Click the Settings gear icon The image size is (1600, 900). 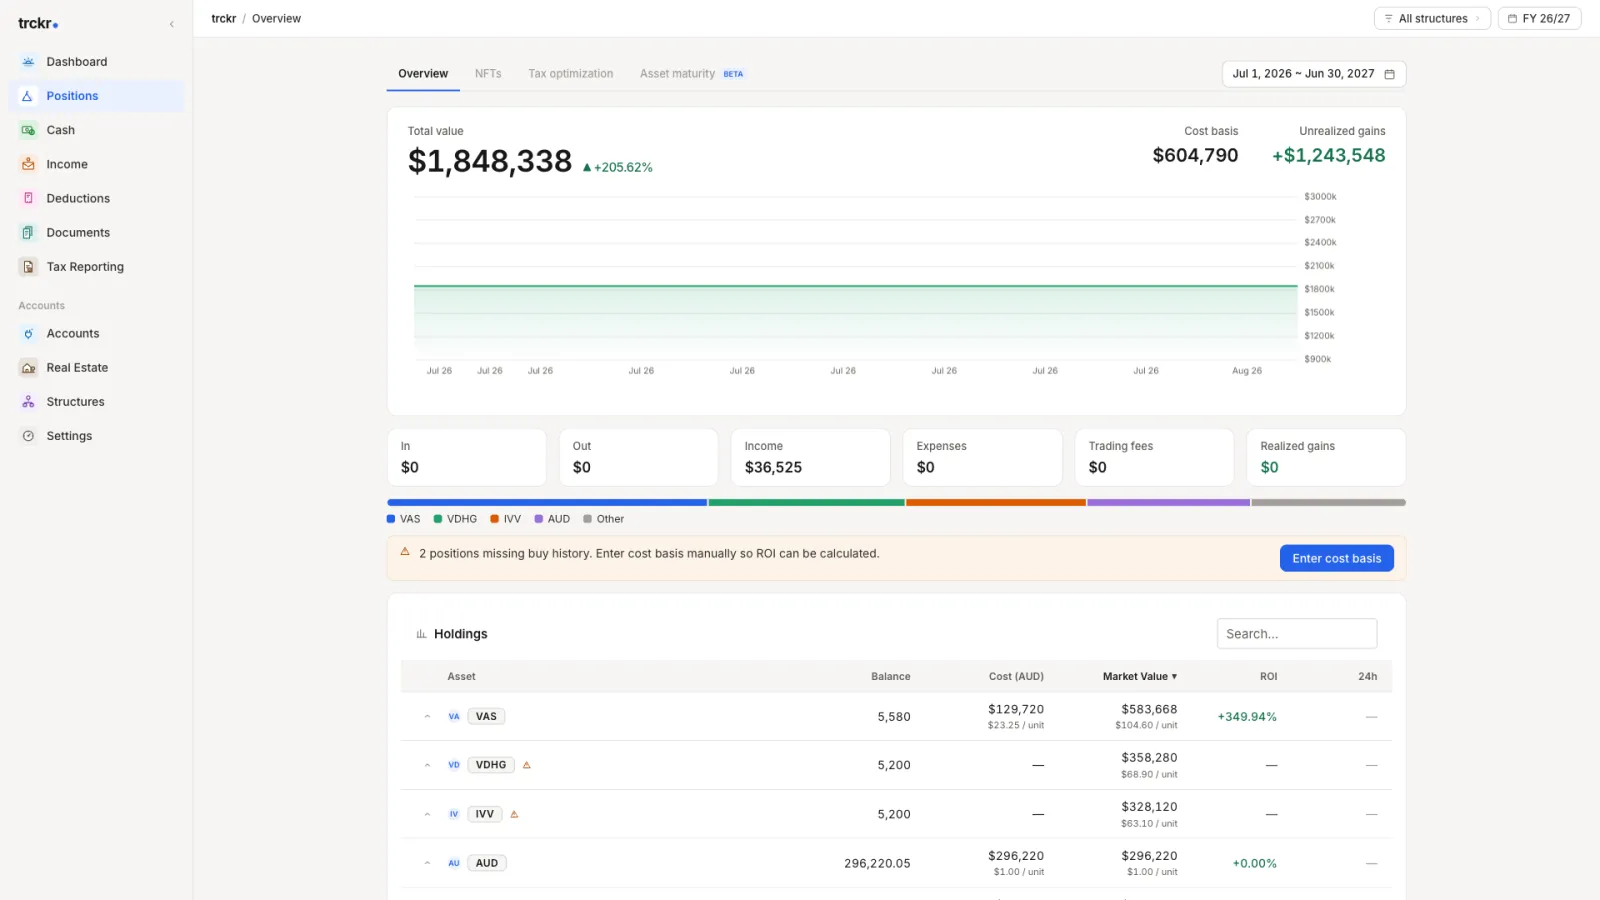coord(28,436)
